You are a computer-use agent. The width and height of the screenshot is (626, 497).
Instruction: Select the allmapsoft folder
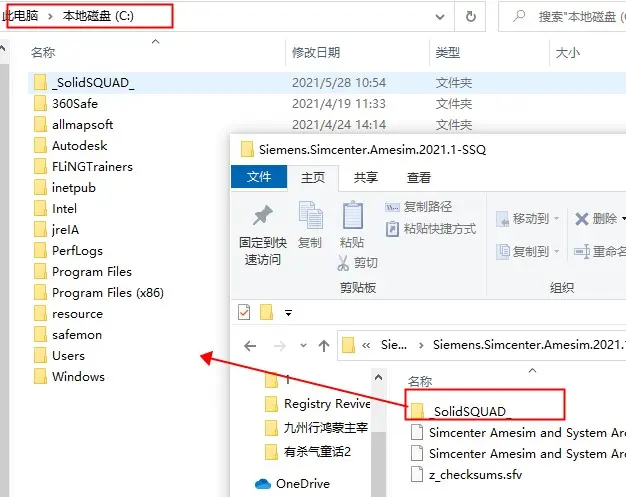82,125
